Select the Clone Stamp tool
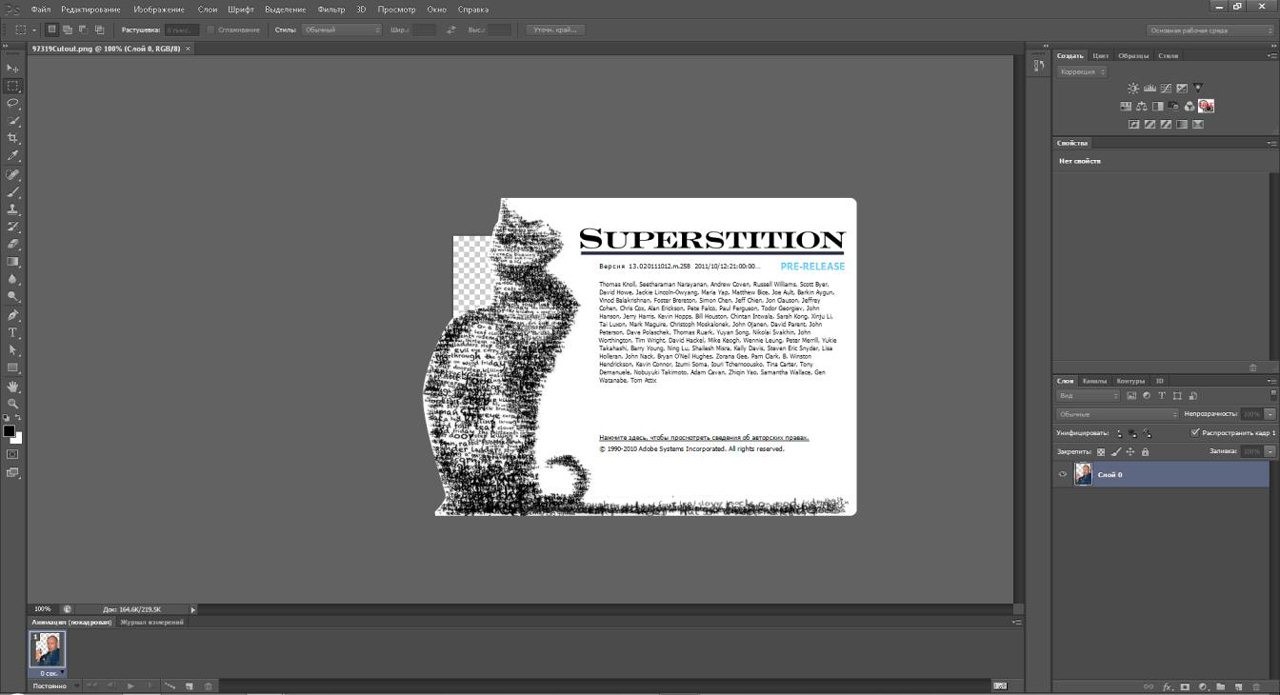 (x=13, y=209)
